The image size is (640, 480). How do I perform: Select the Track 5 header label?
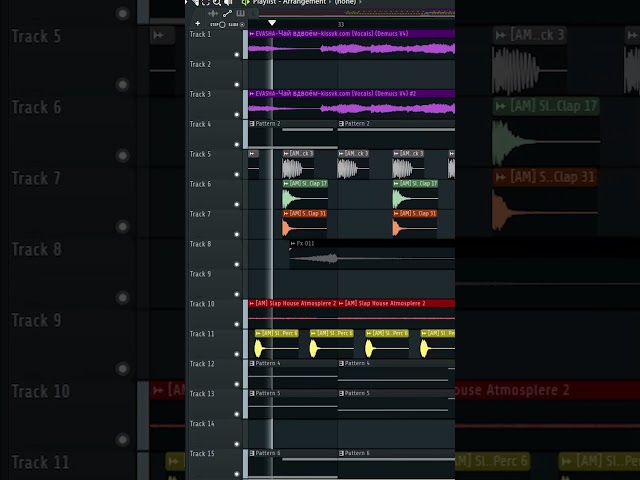tap(200, 154)
